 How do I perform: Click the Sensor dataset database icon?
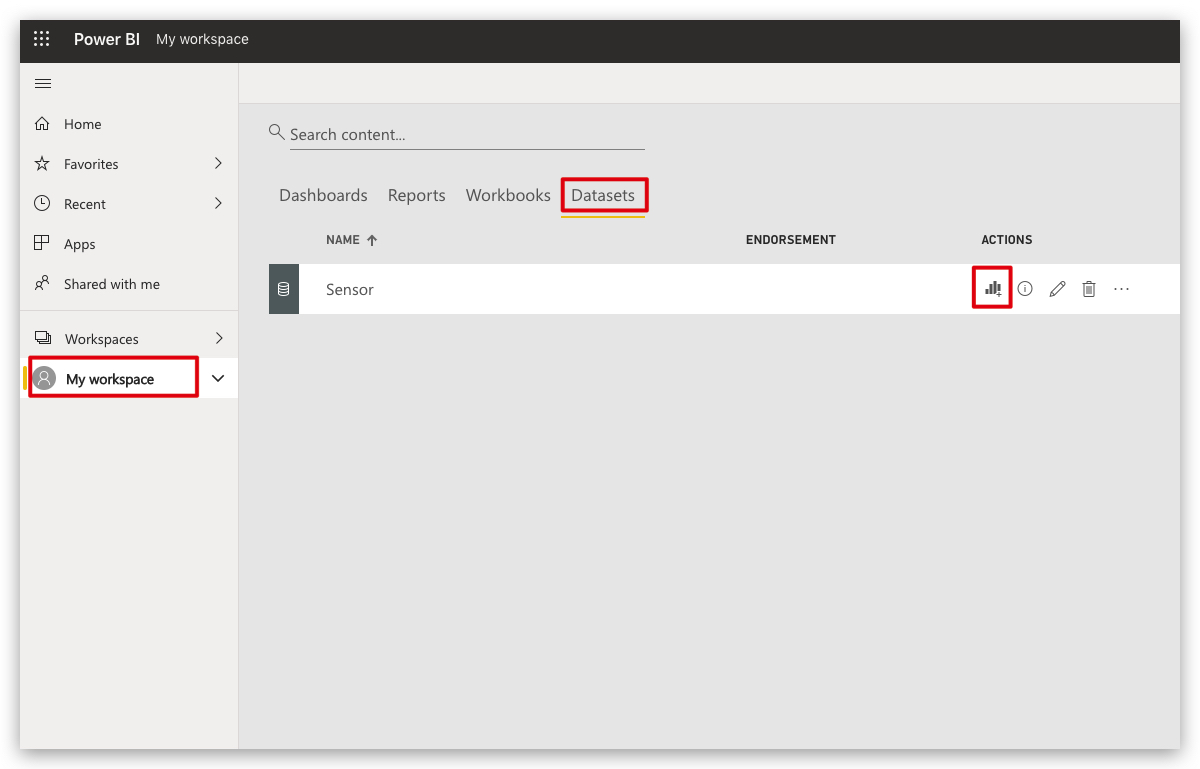coord(284,289)
